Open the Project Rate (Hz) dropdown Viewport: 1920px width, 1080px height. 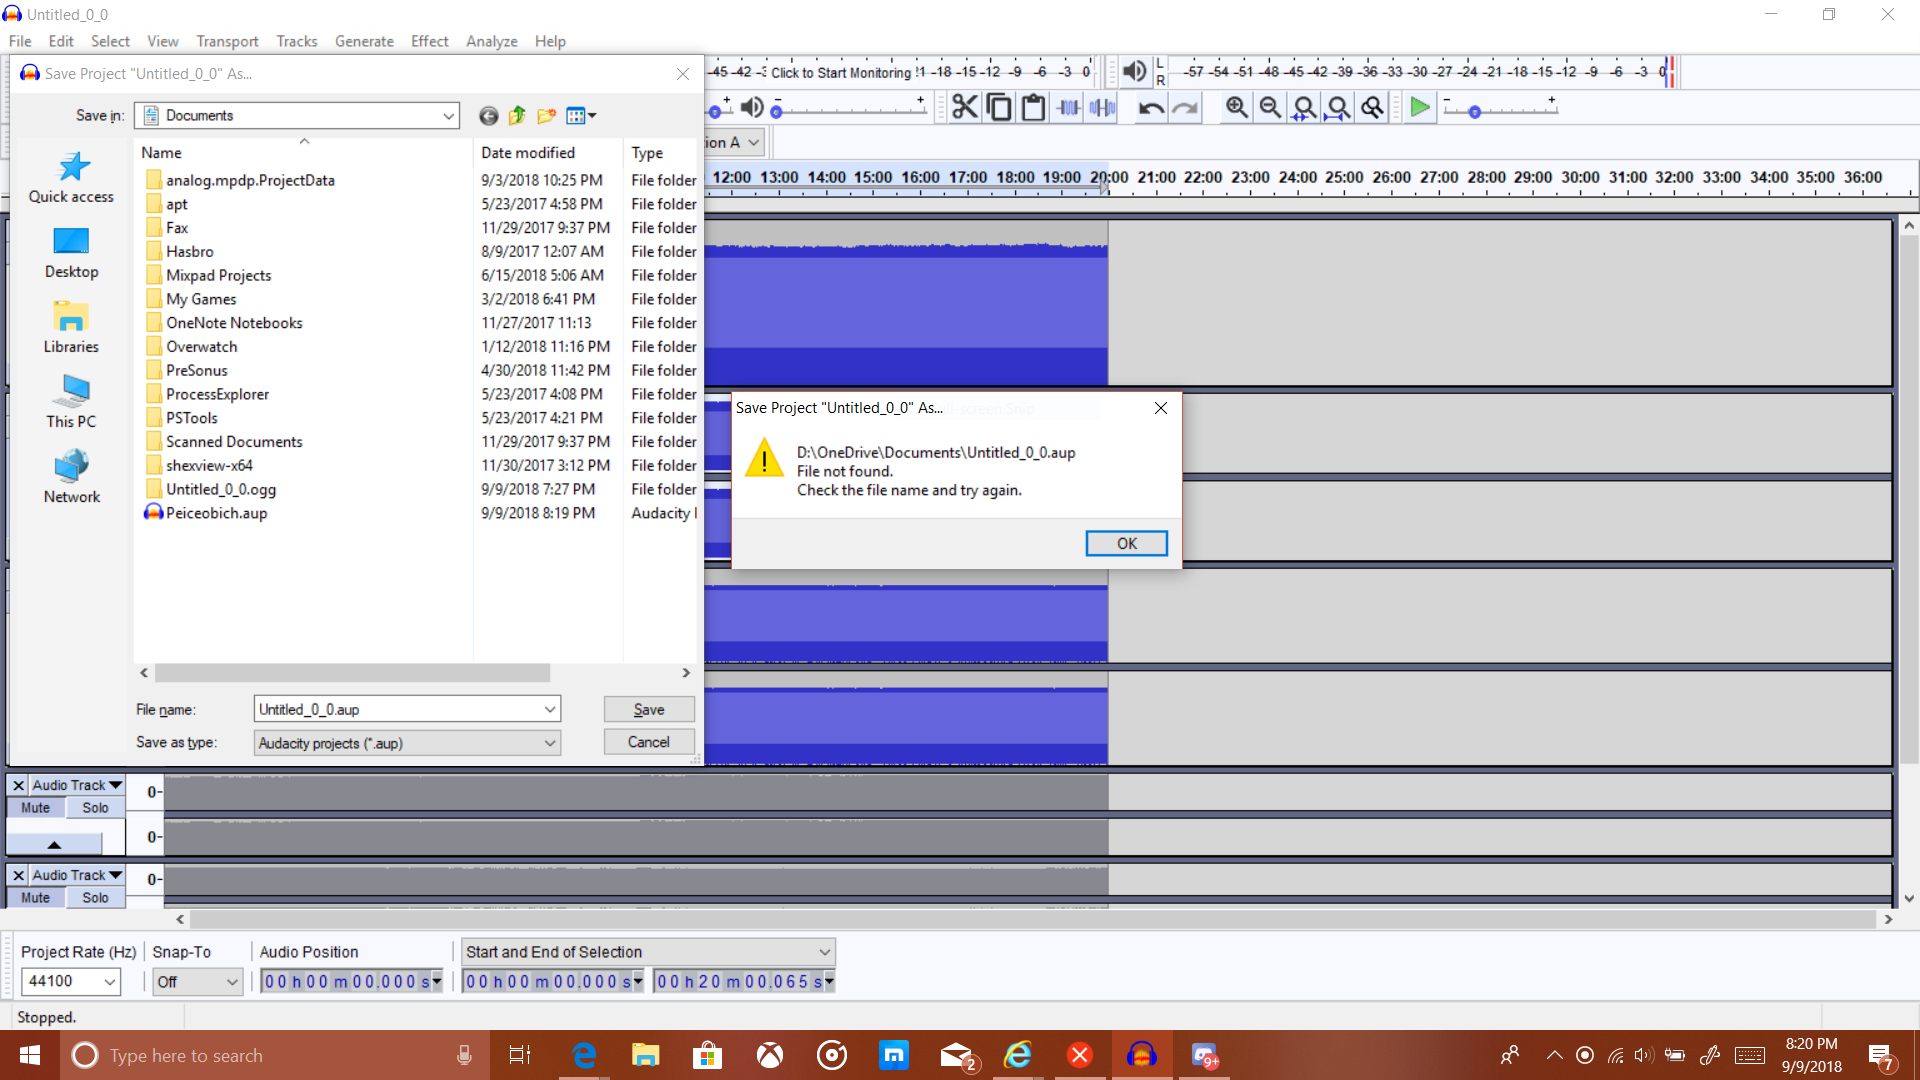click(x=109, y=982)
